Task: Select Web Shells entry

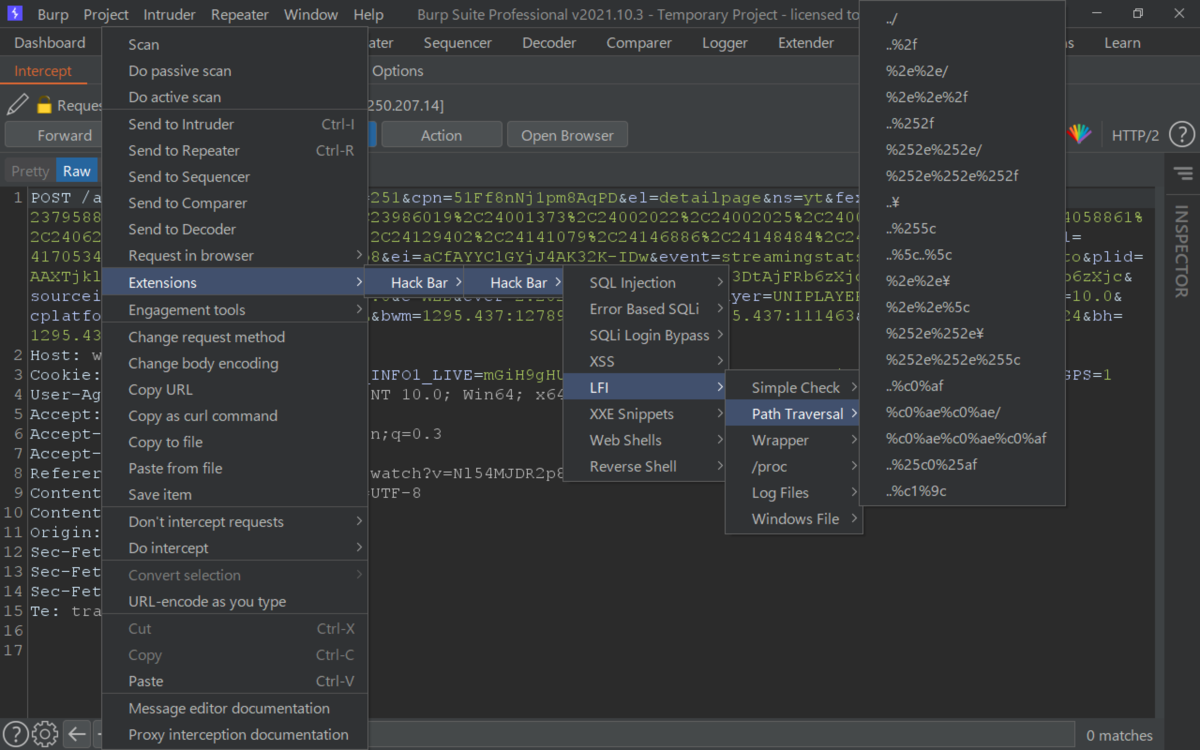Action: [646, 440]
